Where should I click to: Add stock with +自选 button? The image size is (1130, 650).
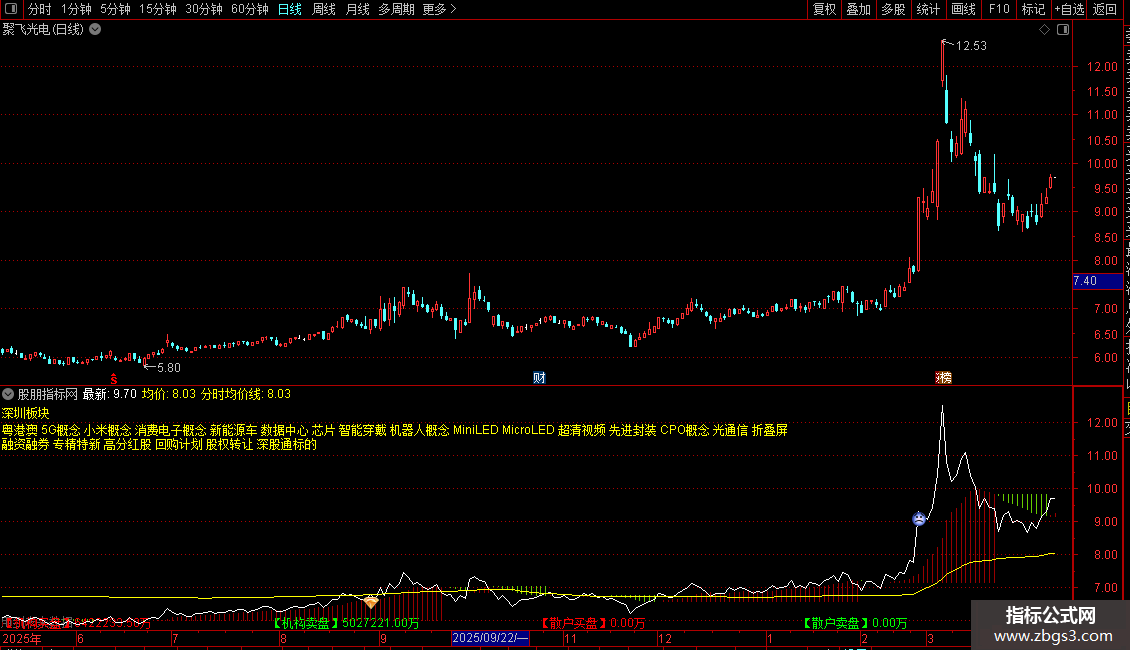(1069, 9)
